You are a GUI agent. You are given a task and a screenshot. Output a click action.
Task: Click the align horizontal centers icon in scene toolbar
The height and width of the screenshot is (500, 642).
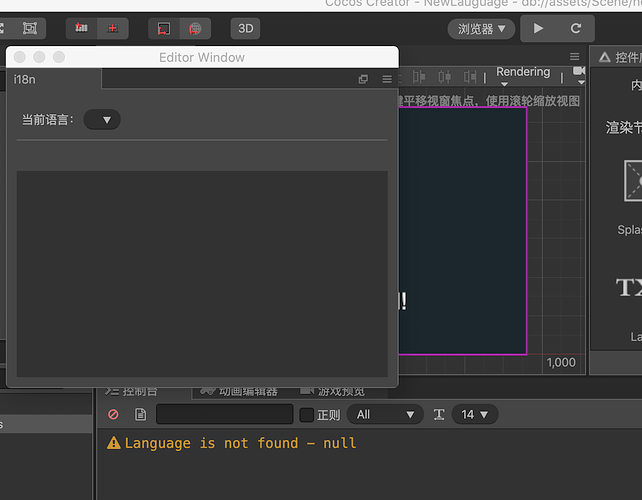coord(445,77)
